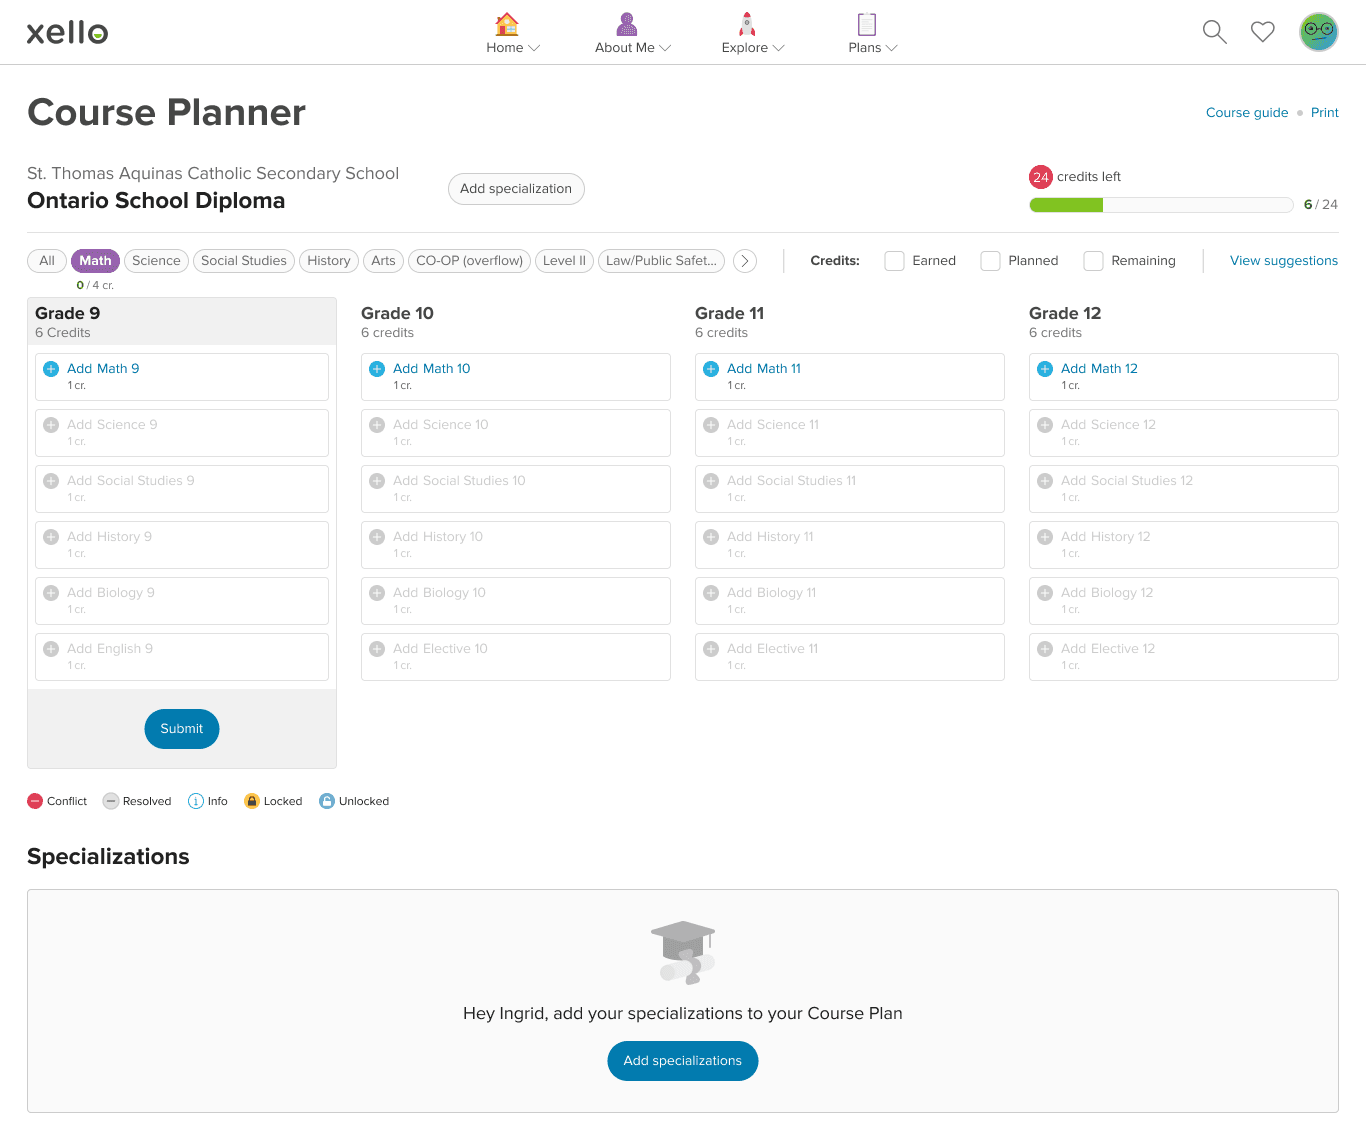Select the Math subject filter
The image size is (1366, 1137).
[95, 261]
